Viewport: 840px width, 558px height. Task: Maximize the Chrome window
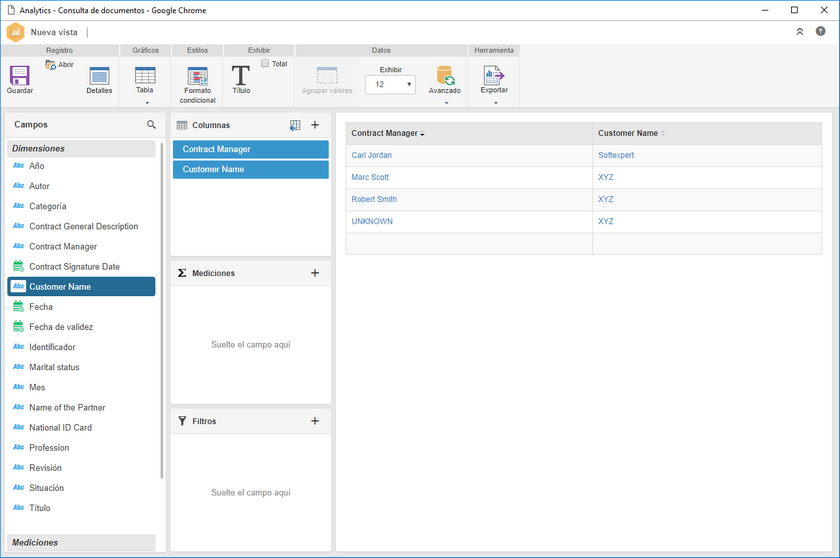coord(794,10)
